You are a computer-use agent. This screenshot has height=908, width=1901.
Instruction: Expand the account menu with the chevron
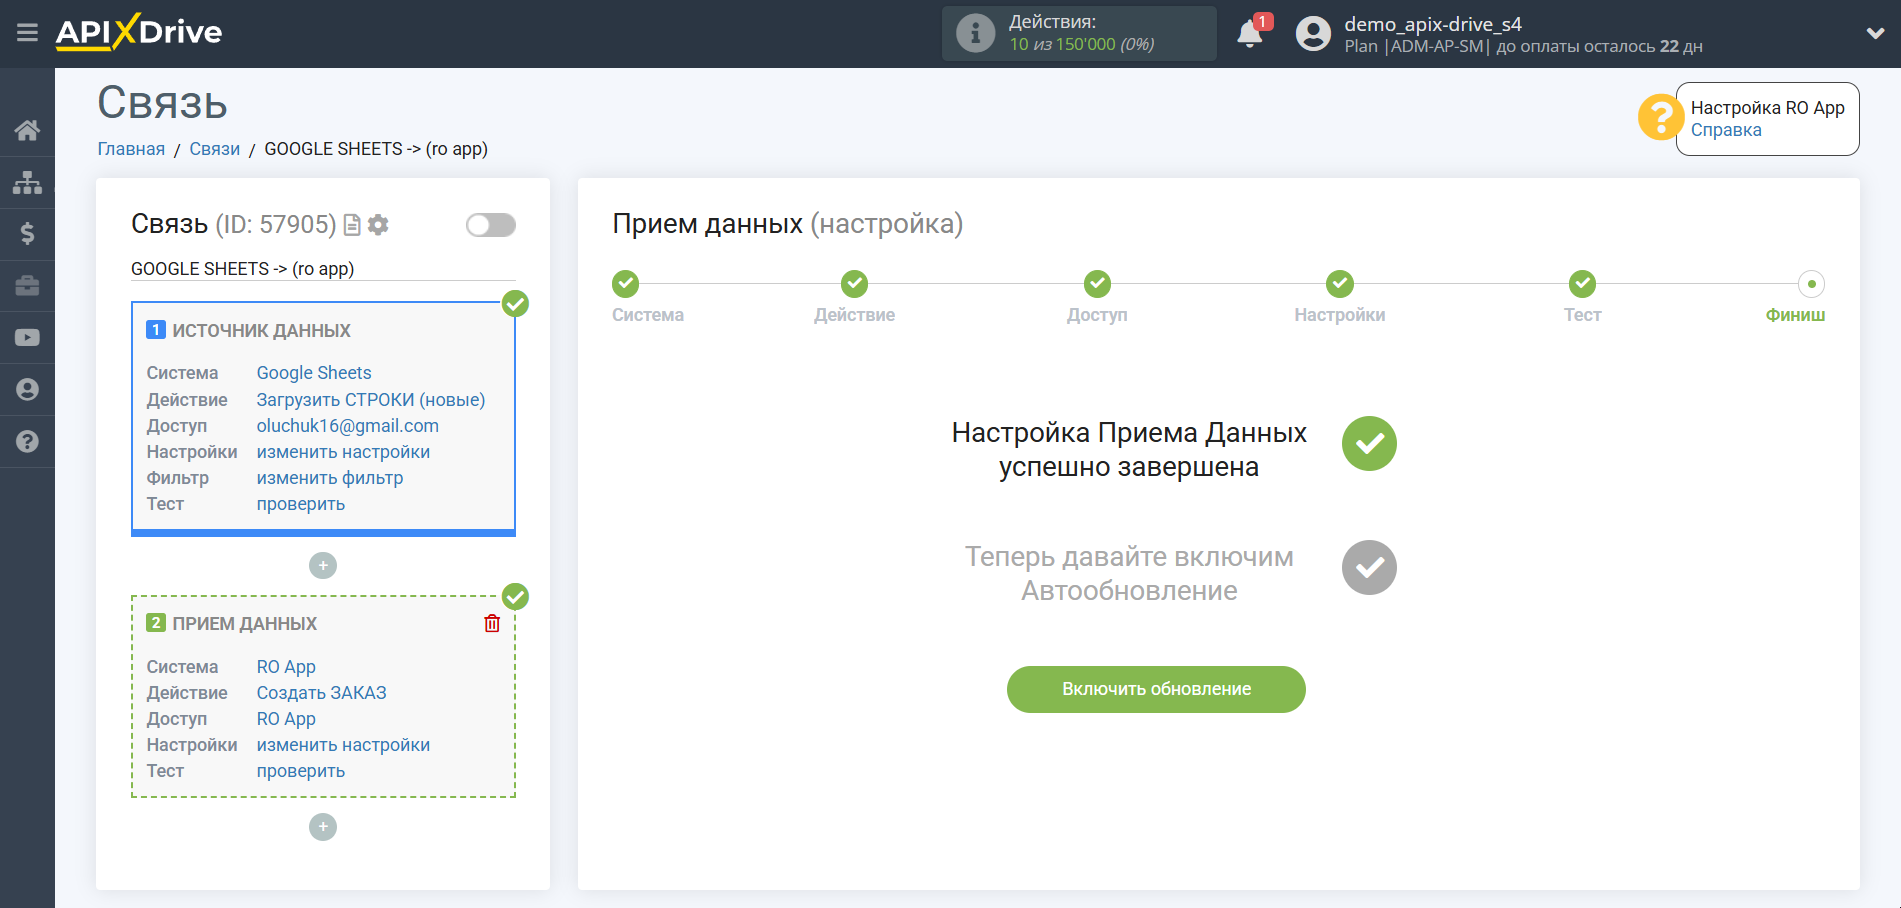(x=1873, y=33)
